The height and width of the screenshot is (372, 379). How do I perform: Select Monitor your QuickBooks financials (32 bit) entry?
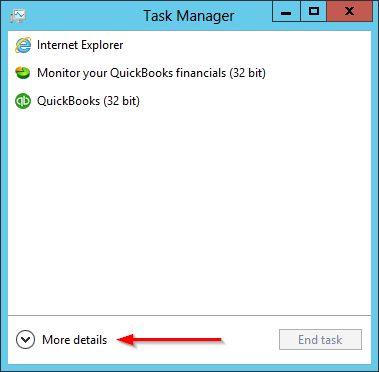click(x=151, y=73)
